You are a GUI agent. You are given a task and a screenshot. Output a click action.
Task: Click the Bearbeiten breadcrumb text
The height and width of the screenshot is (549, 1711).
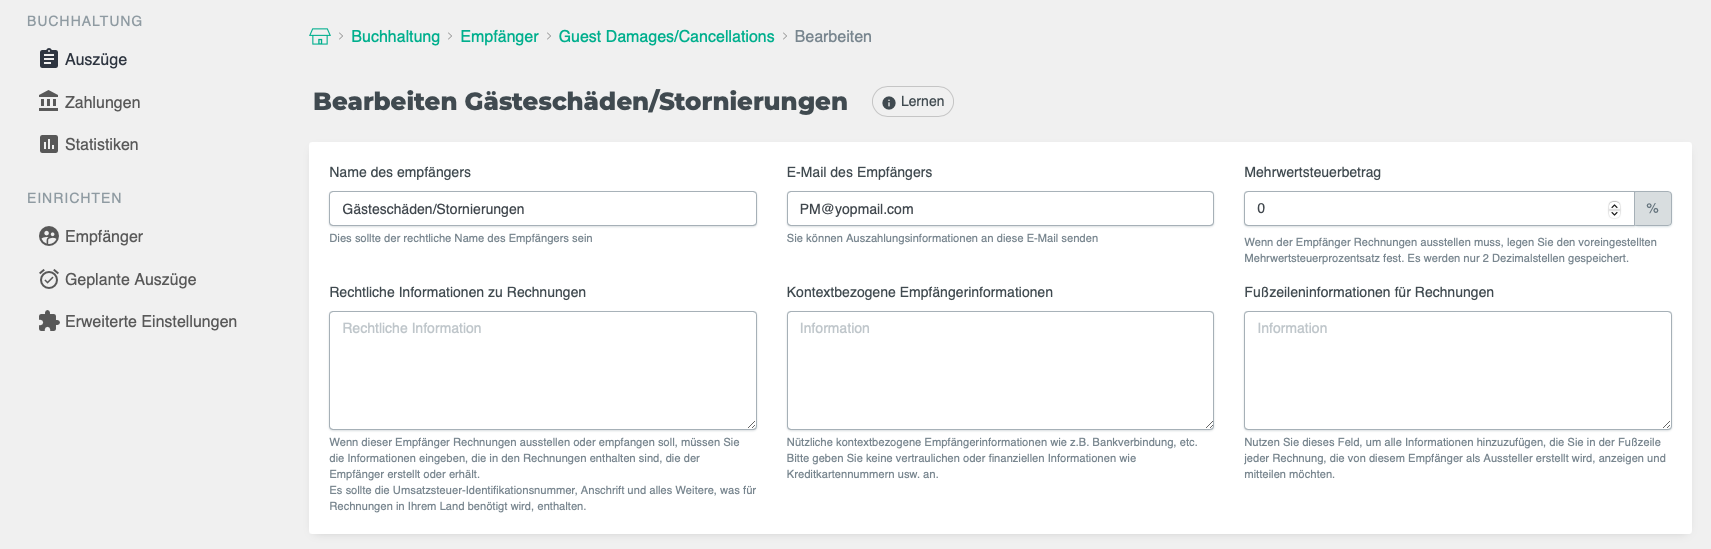833,36
